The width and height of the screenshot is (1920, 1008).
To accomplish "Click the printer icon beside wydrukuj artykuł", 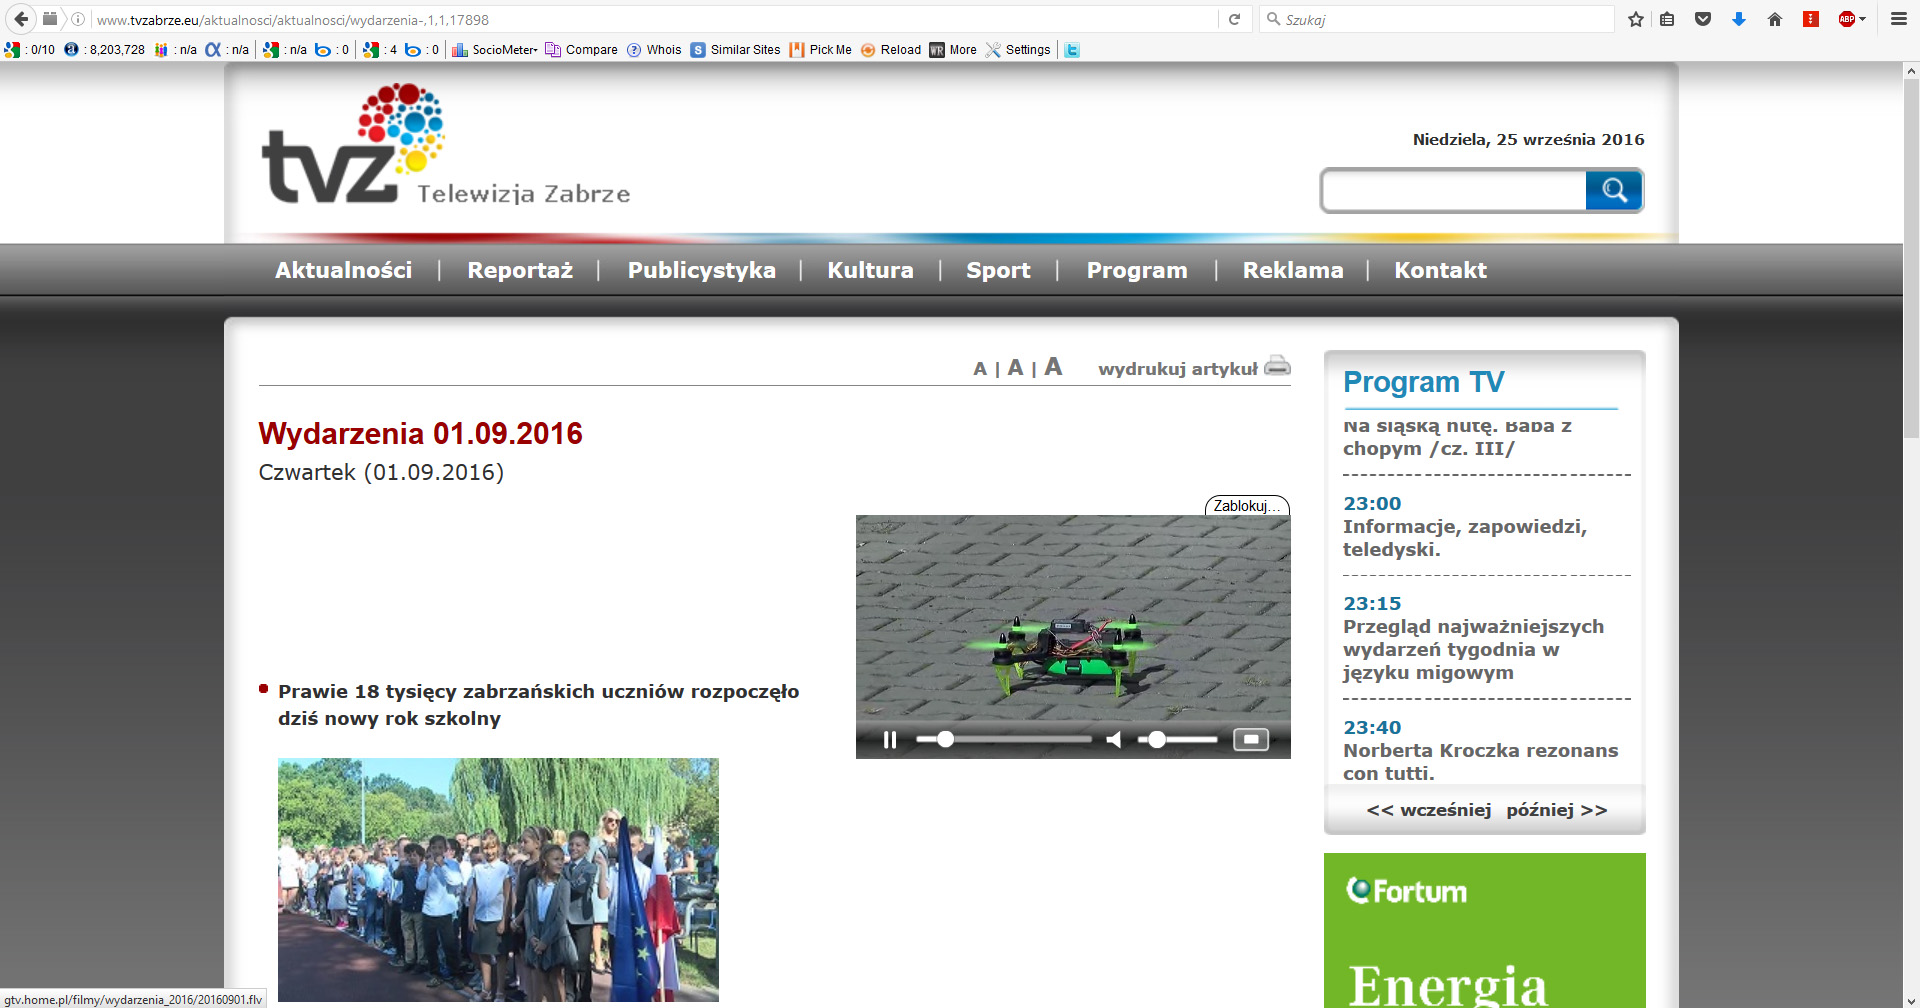I will pyautogui.click(x=1277, y=365).
